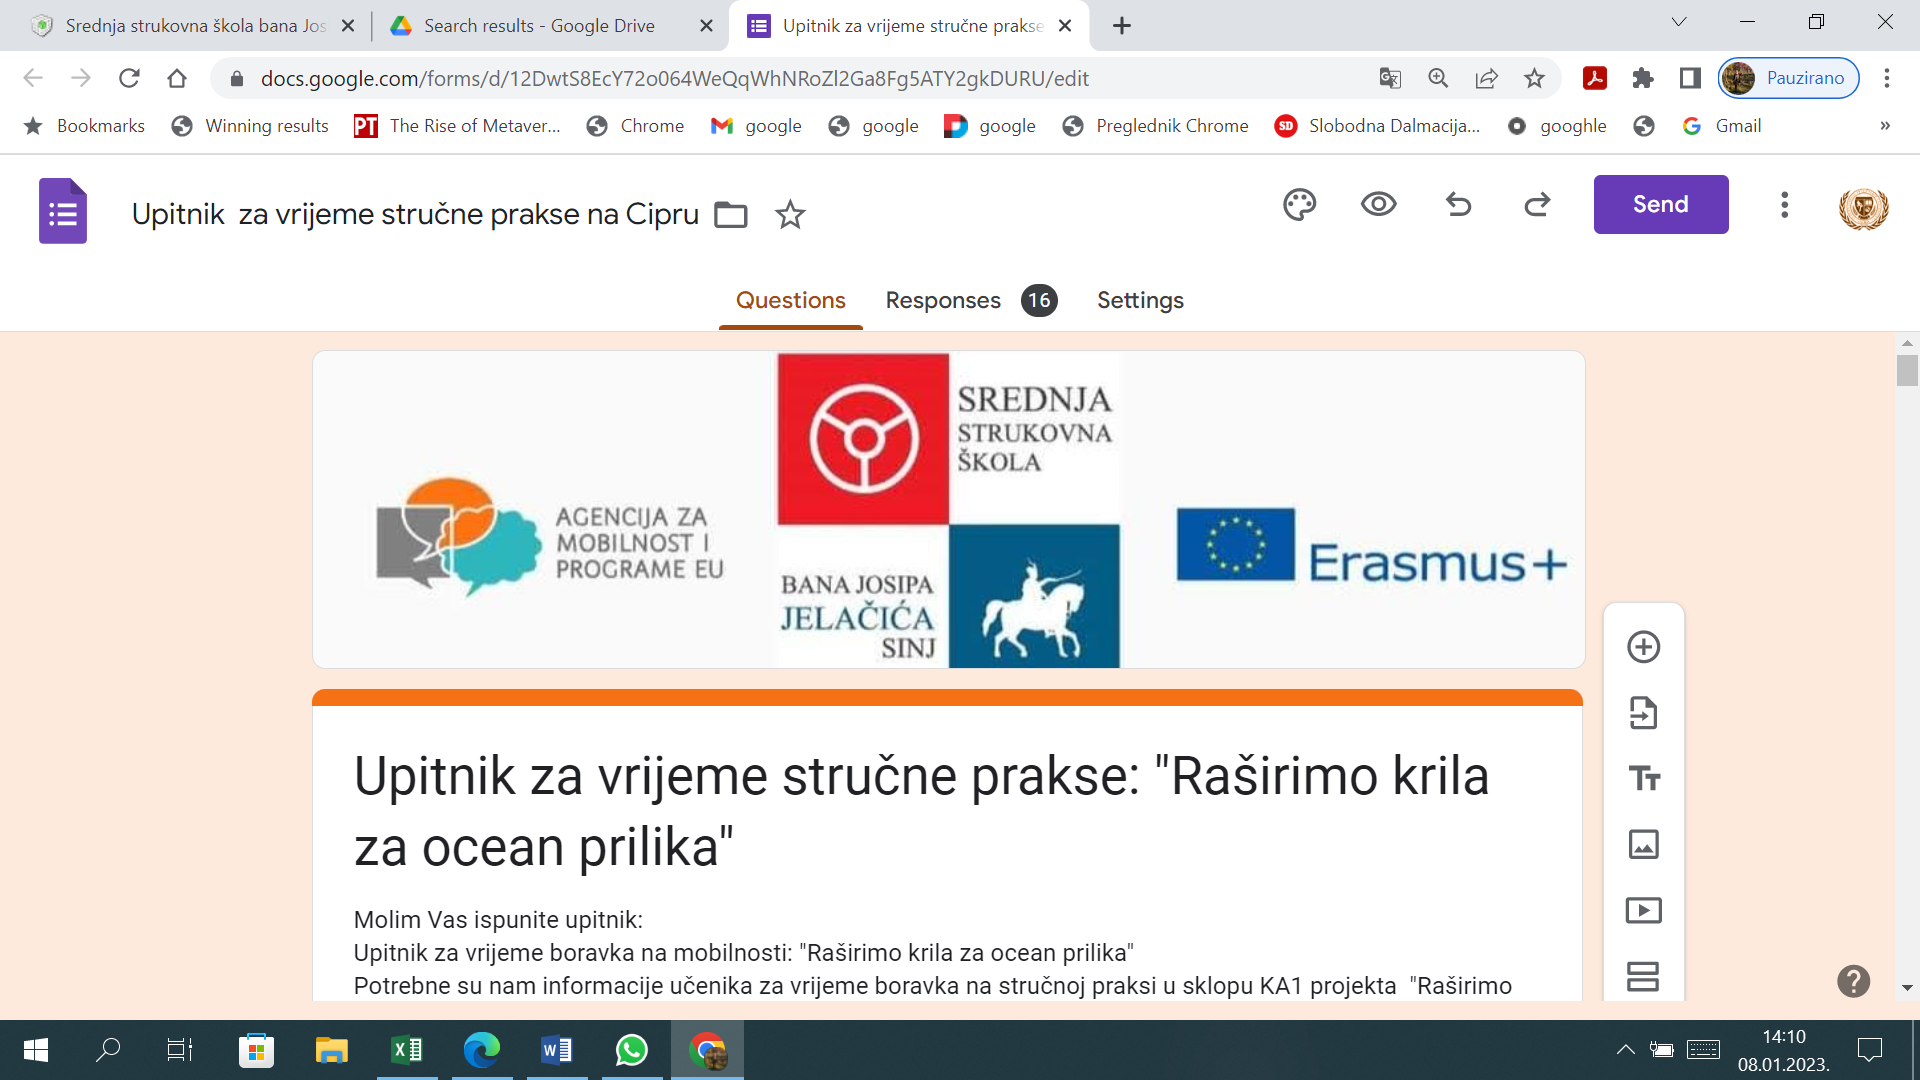Preview the form with eye icon
This screenshot has height=1080, width=1920.
click(x=1378, y=205)
